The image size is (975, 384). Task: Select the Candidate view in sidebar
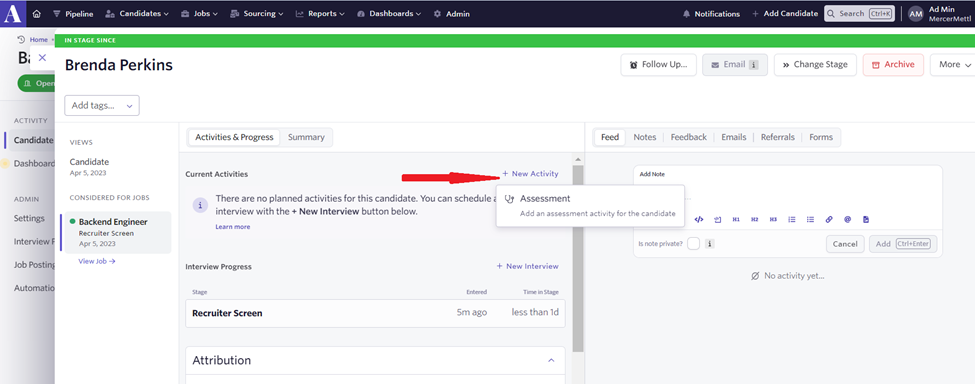pyautogui.click(x=89, y=166)
